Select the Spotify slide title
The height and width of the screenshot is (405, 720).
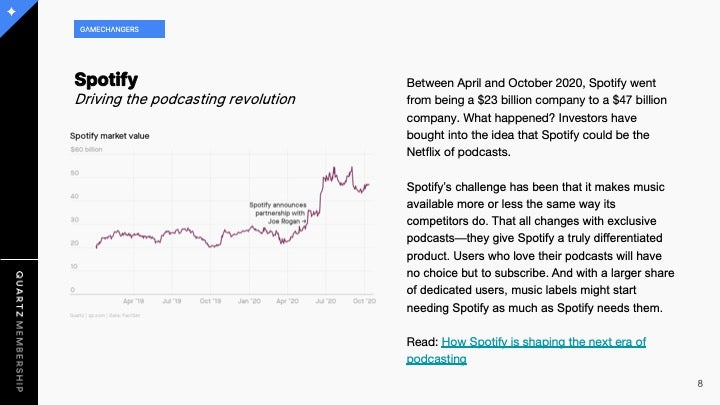(106, 79)
